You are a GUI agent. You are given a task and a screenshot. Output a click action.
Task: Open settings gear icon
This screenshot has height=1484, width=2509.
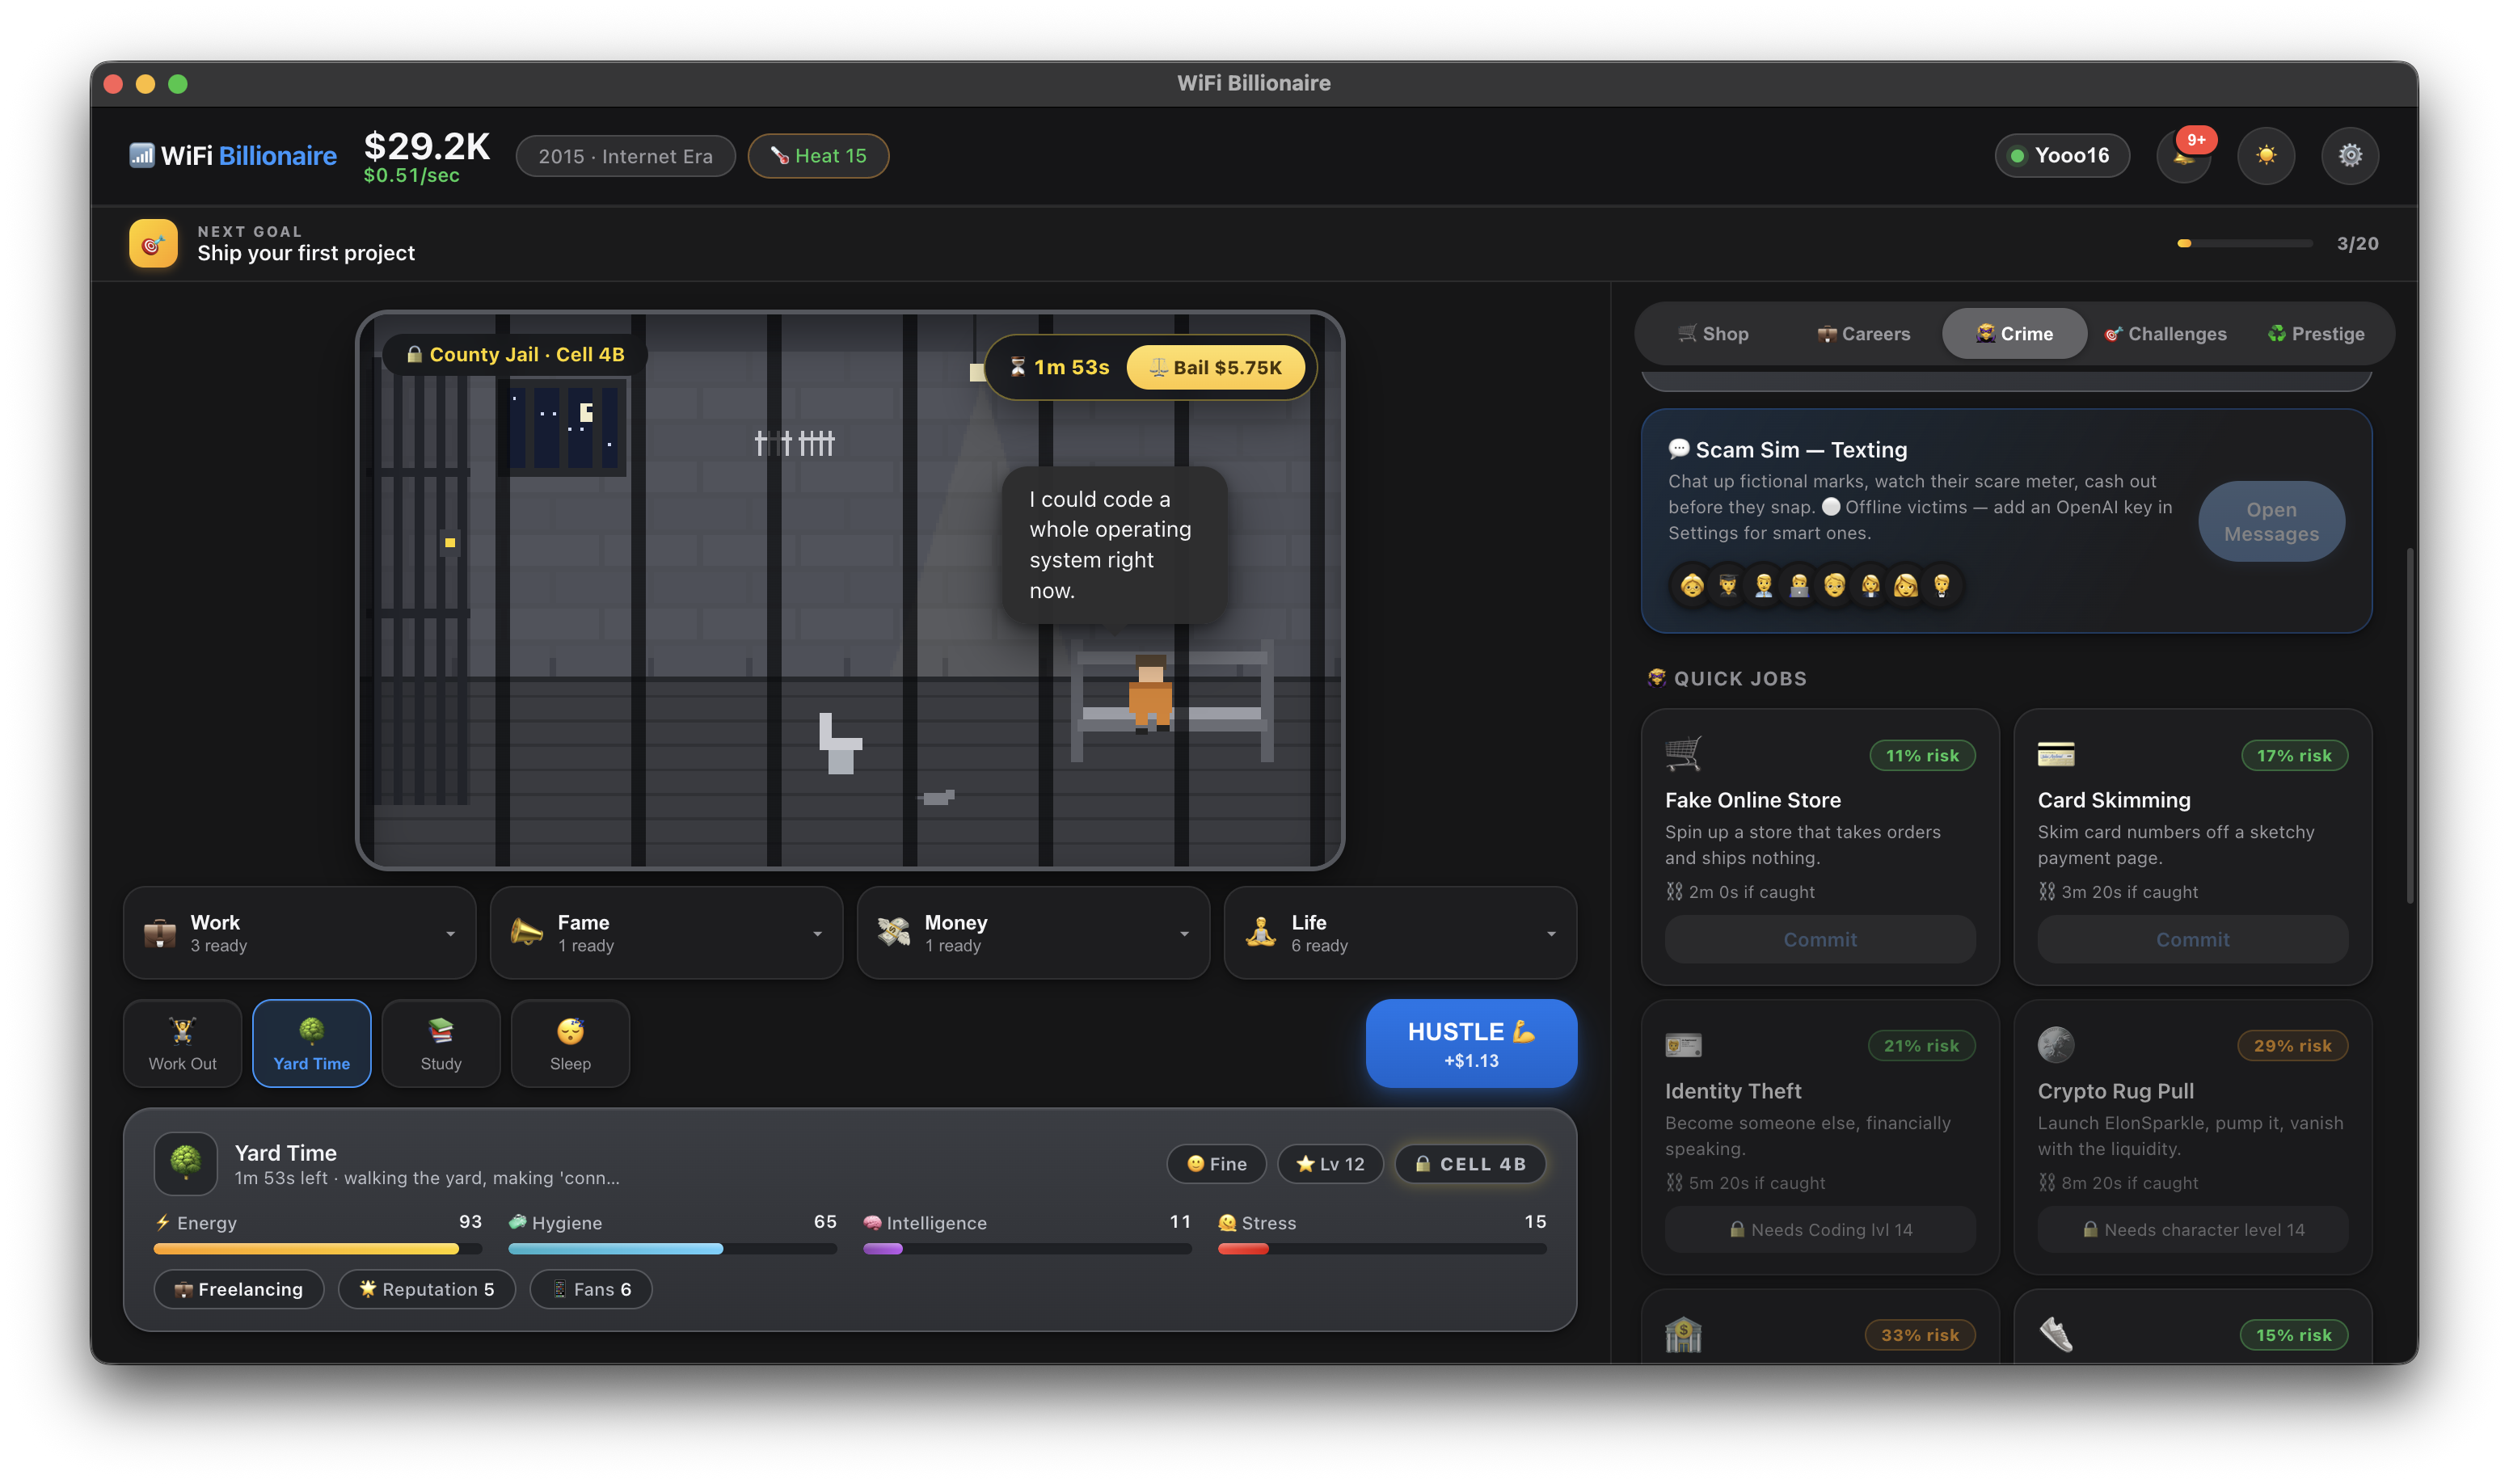[2350, 155]
